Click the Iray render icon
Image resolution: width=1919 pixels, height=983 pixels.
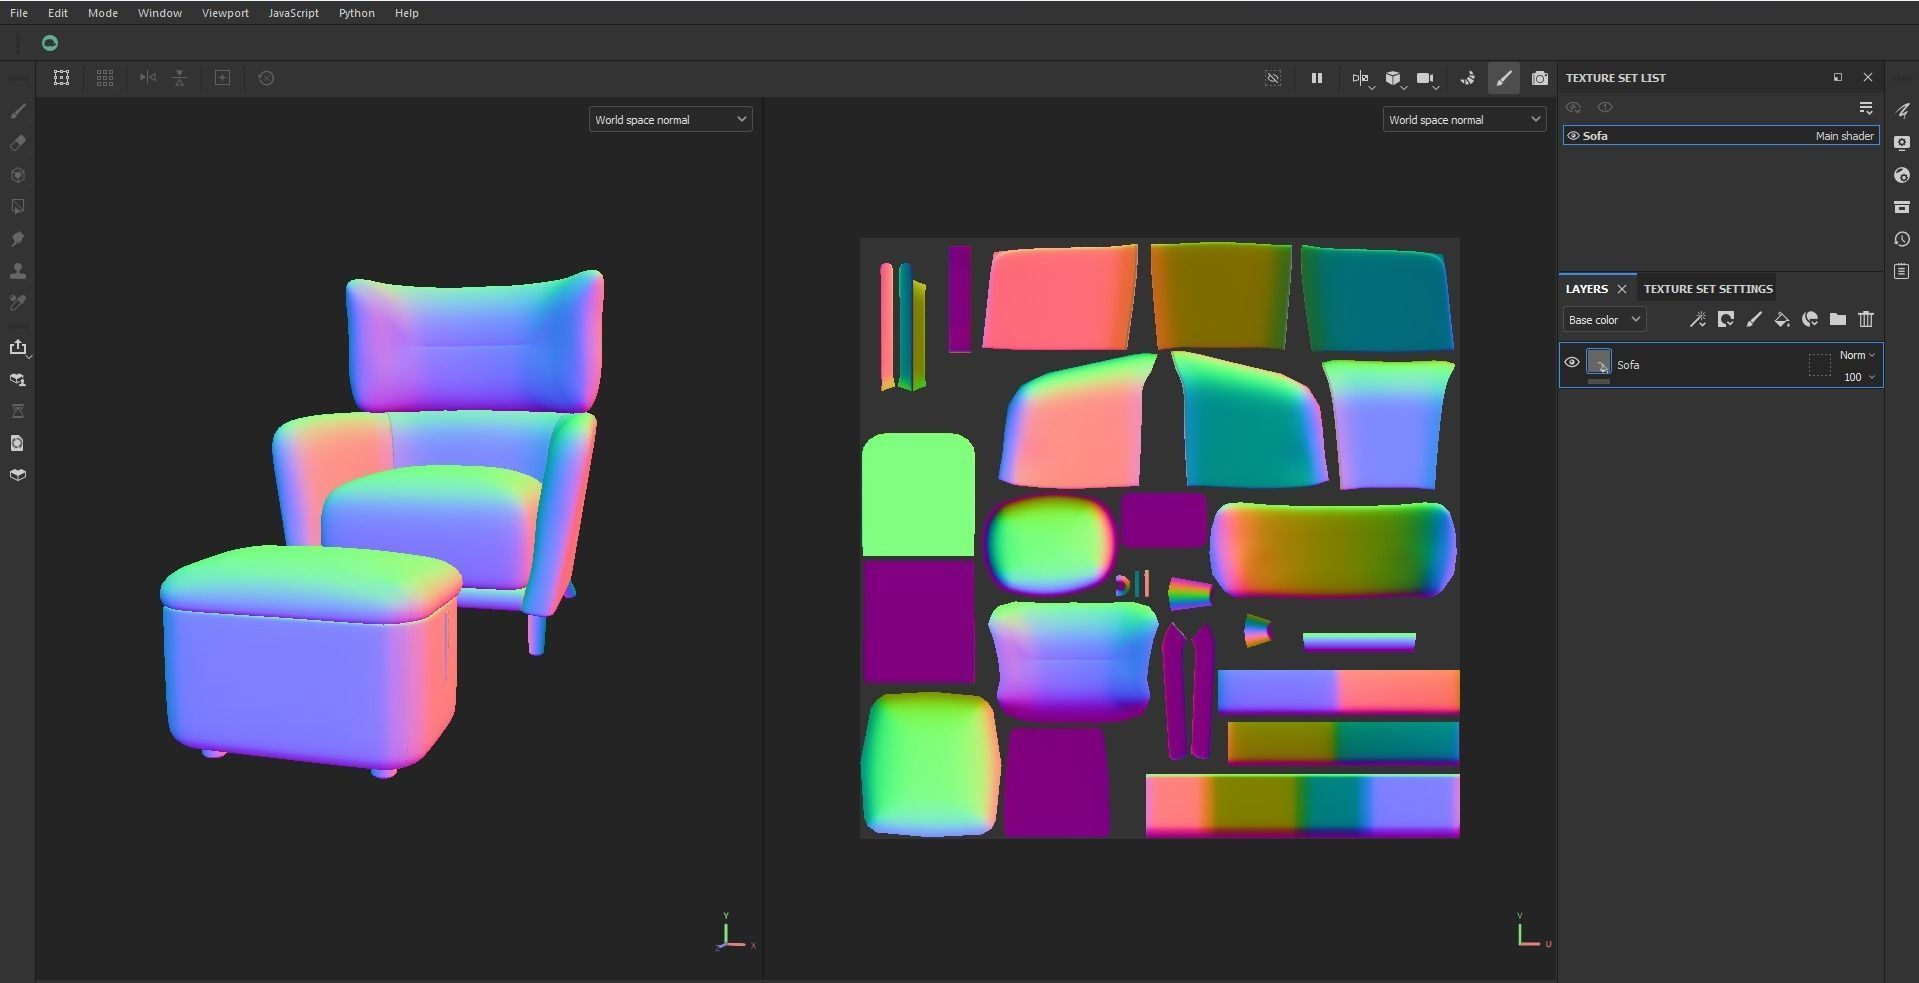click(x=1468, y=78)
